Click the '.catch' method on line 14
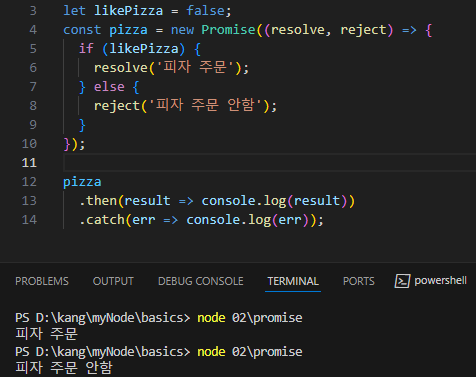The height and width of the screenshot is (377, 476). pos(102,220)
